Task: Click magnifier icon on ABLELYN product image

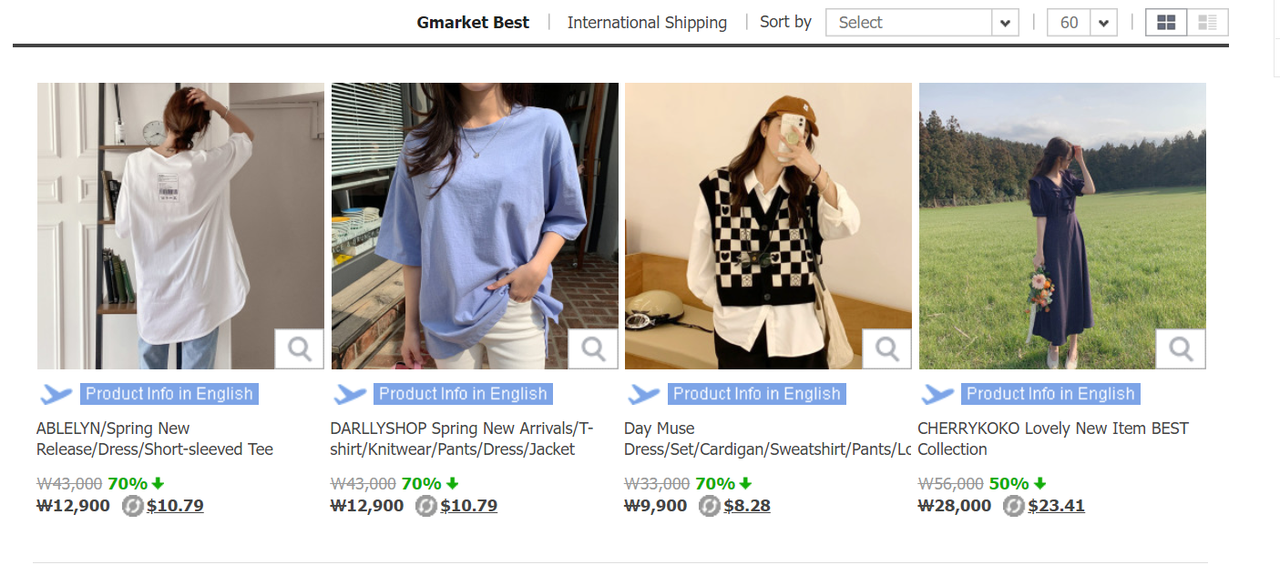Action: (299, 349)
